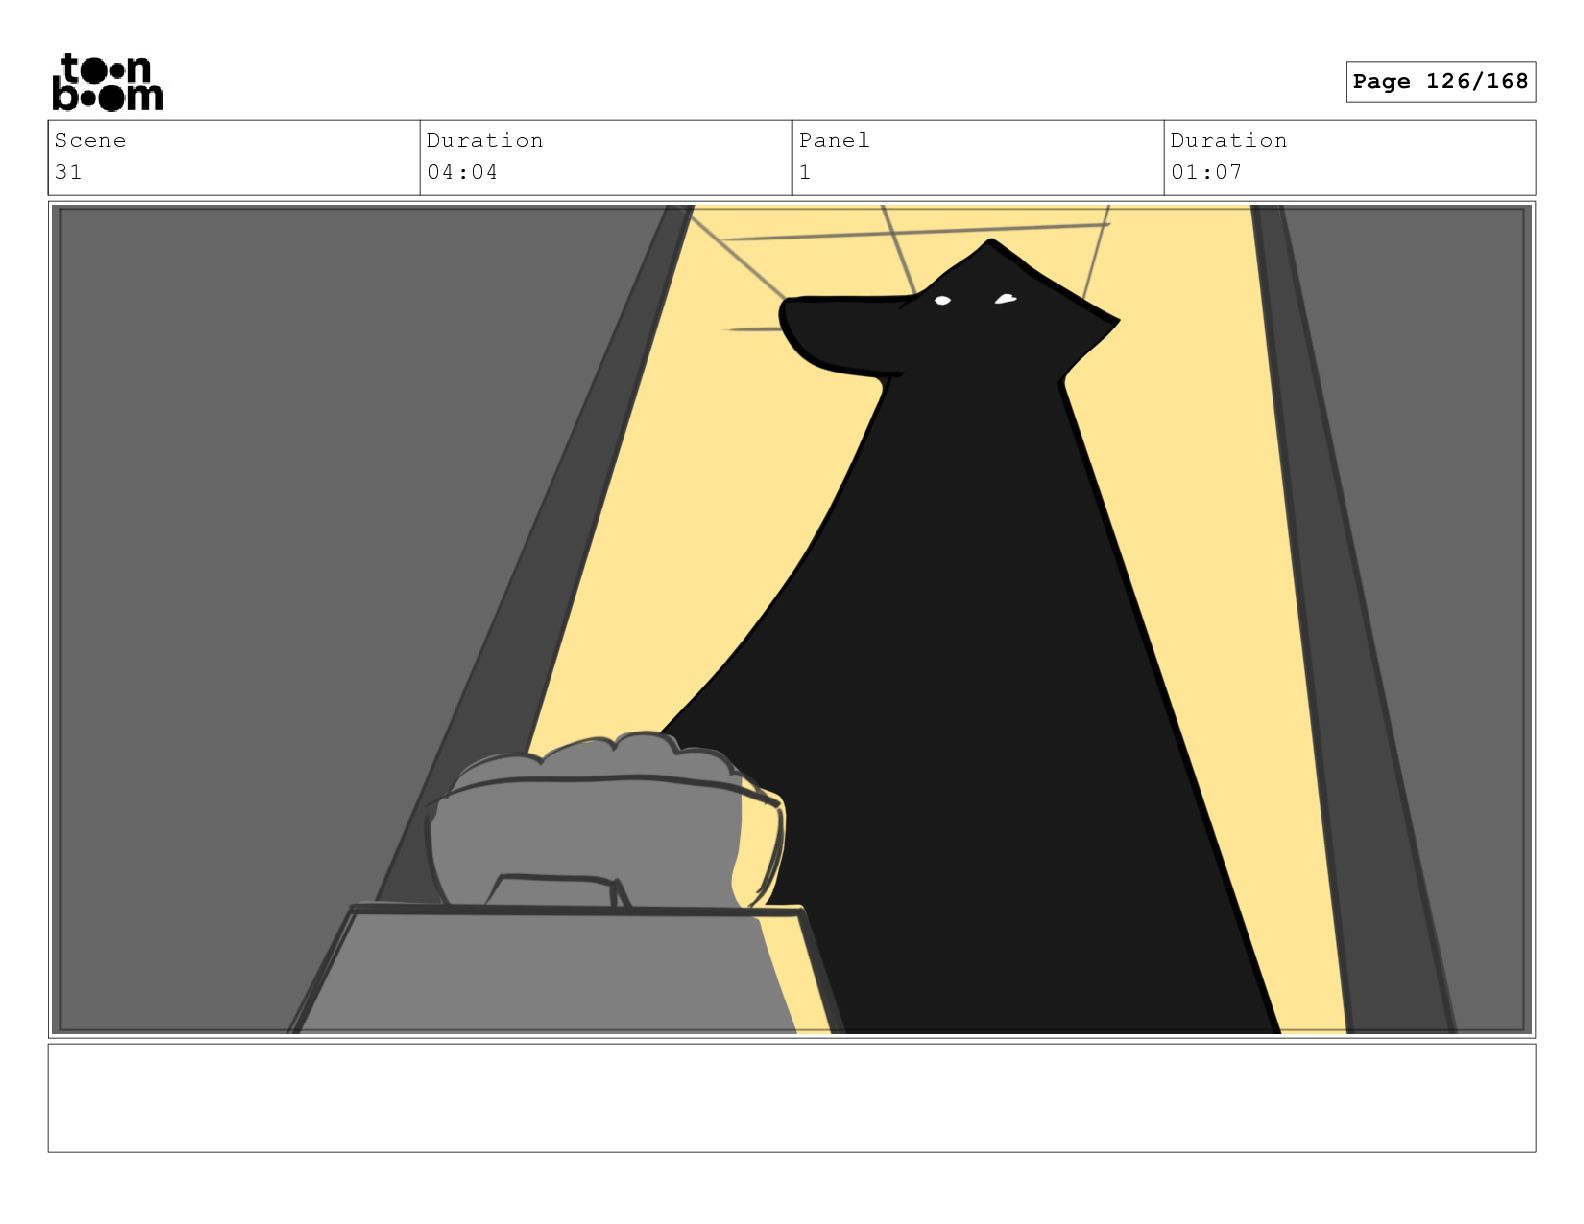Click the scene duration value '04:04'
Image resolution: width=1584 pixels, height=1224 pixels.
(x=462, y=172)
